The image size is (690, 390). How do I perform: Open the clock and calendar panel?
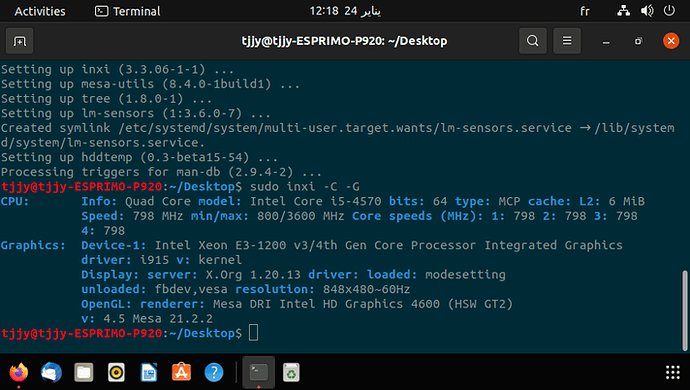tap(345, 11)
